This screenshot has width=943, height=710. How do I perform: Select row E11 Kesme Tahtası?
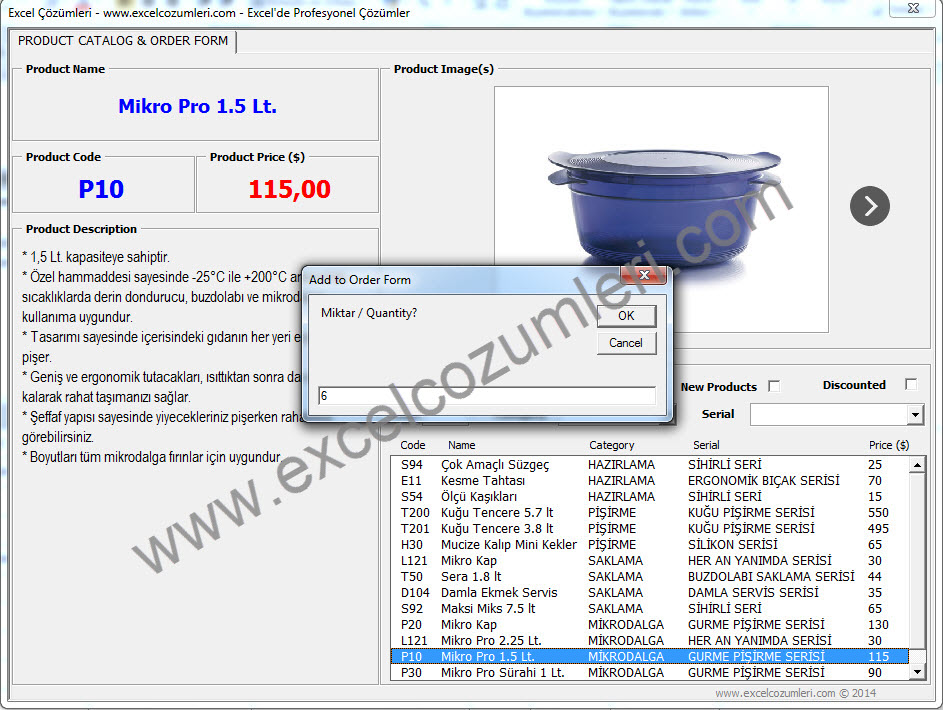650,481
